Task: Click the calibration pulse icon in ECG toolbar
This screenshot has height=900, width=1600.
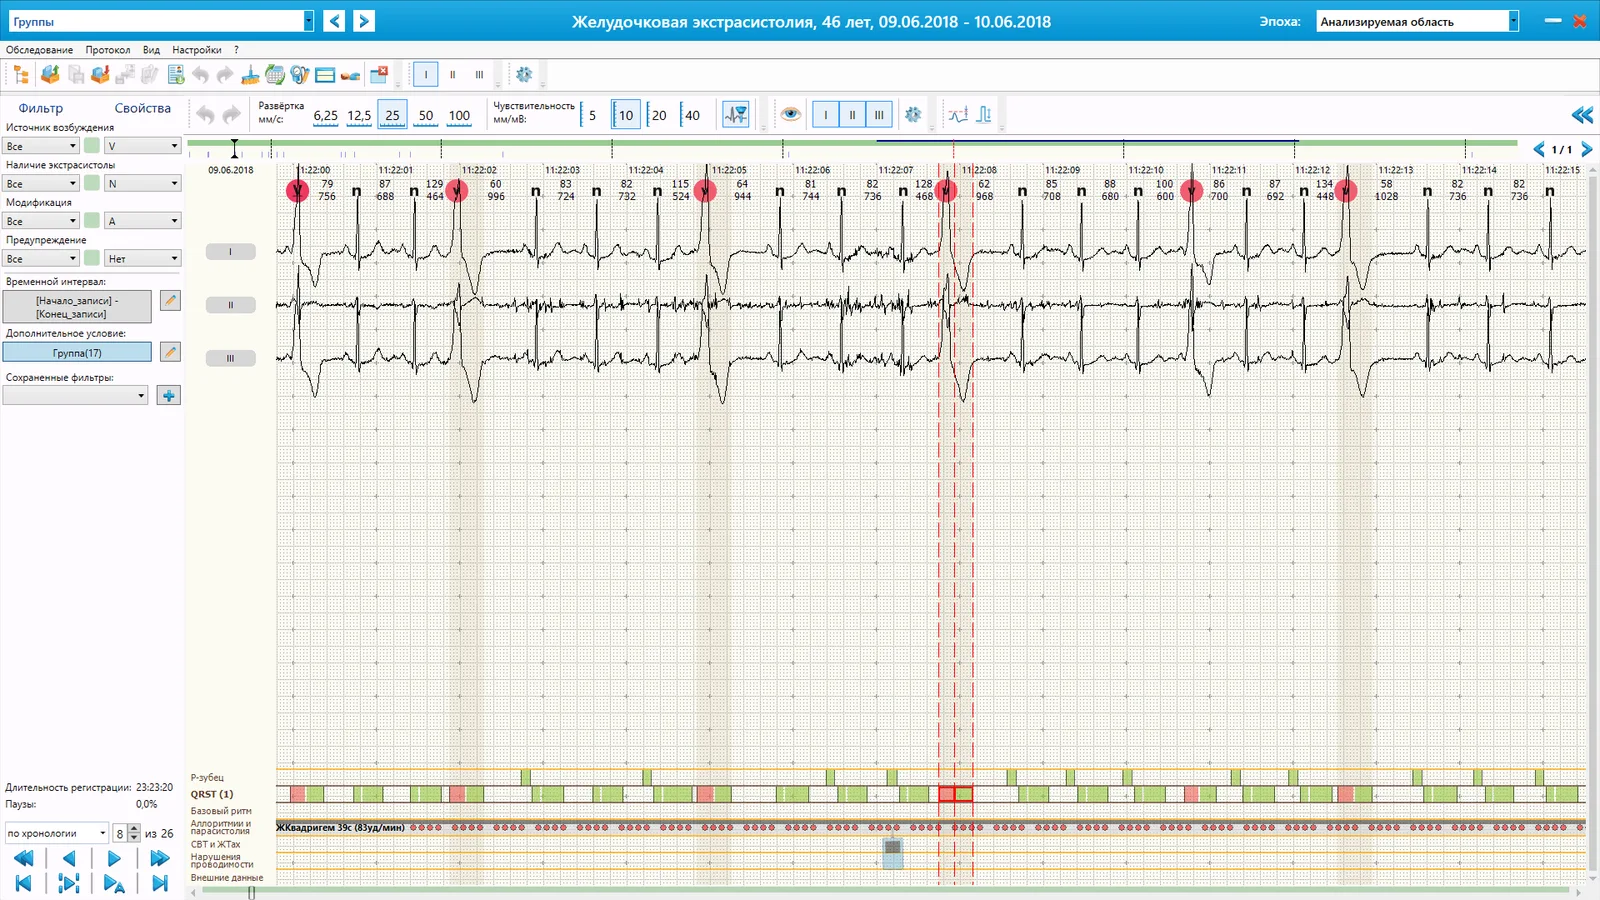Action: pos(984,115)
